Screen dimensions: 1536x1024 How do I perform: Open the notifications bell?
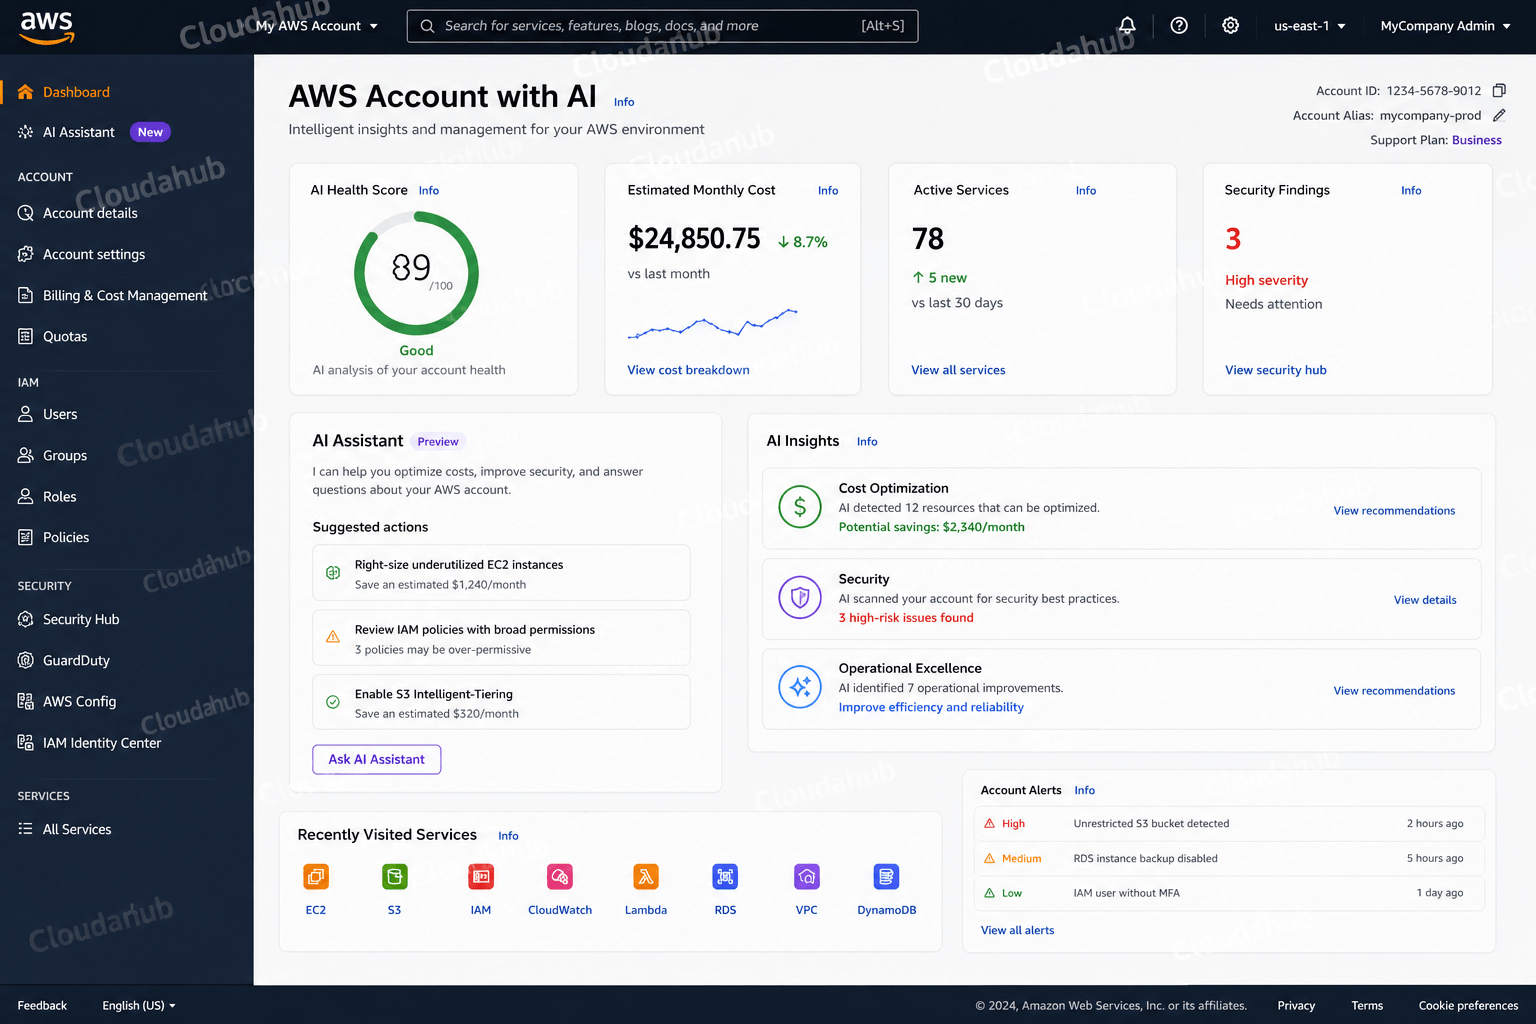pyautogui.click(x=1127, y=26)
